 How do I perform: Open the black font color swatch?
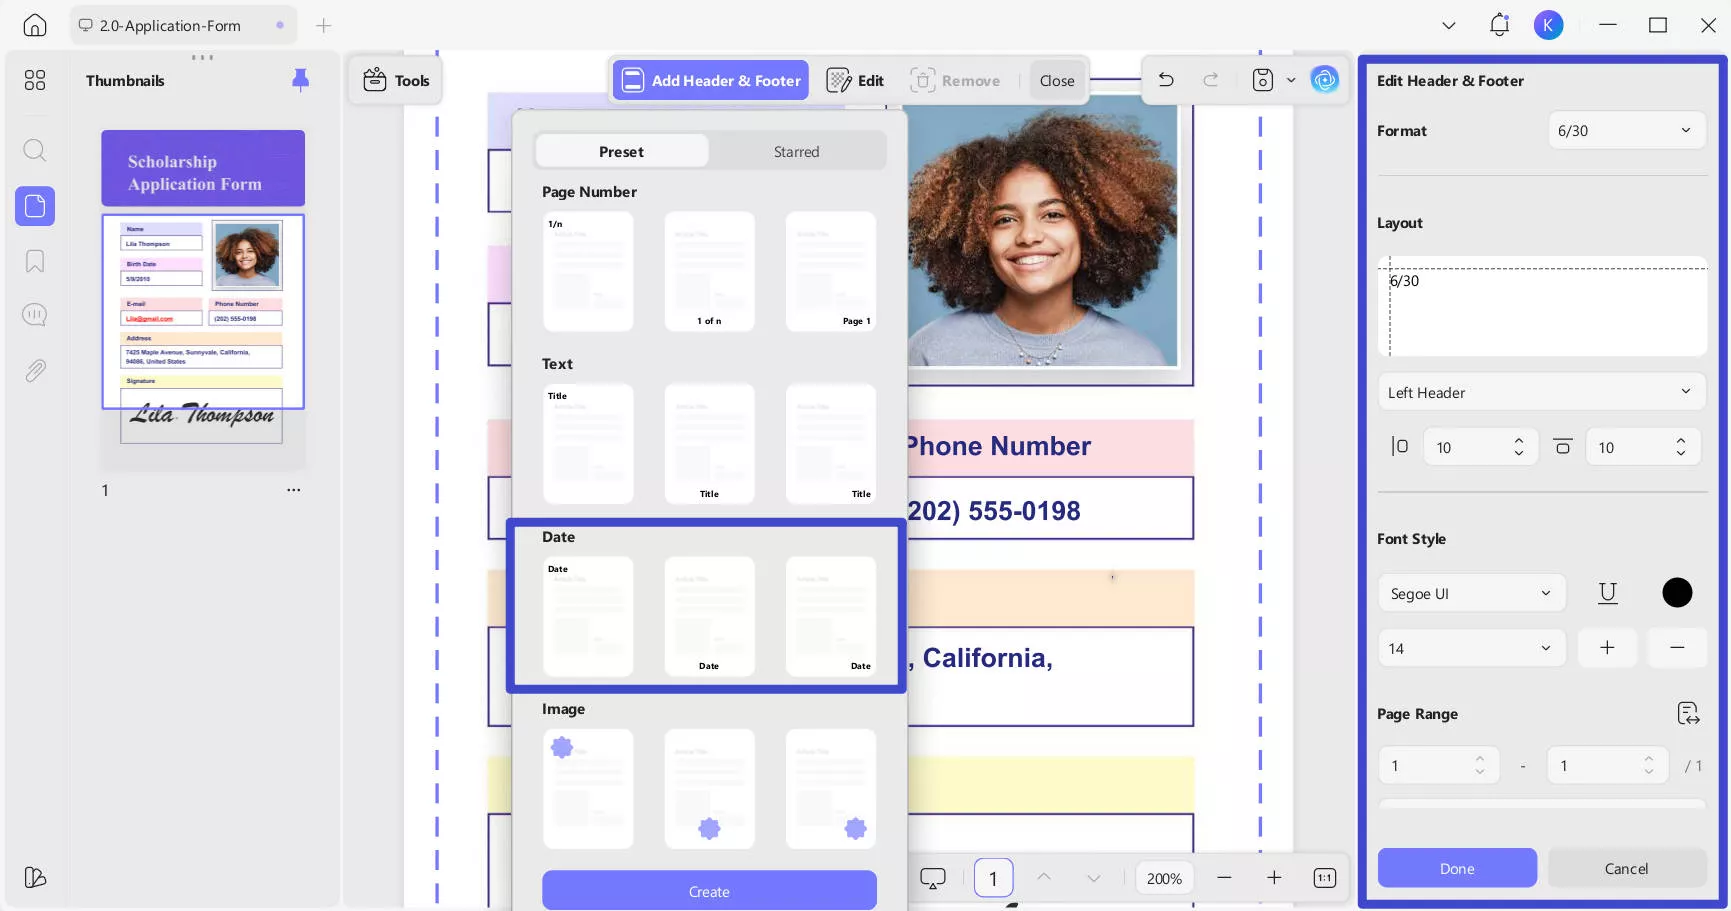pos(1677,593)
